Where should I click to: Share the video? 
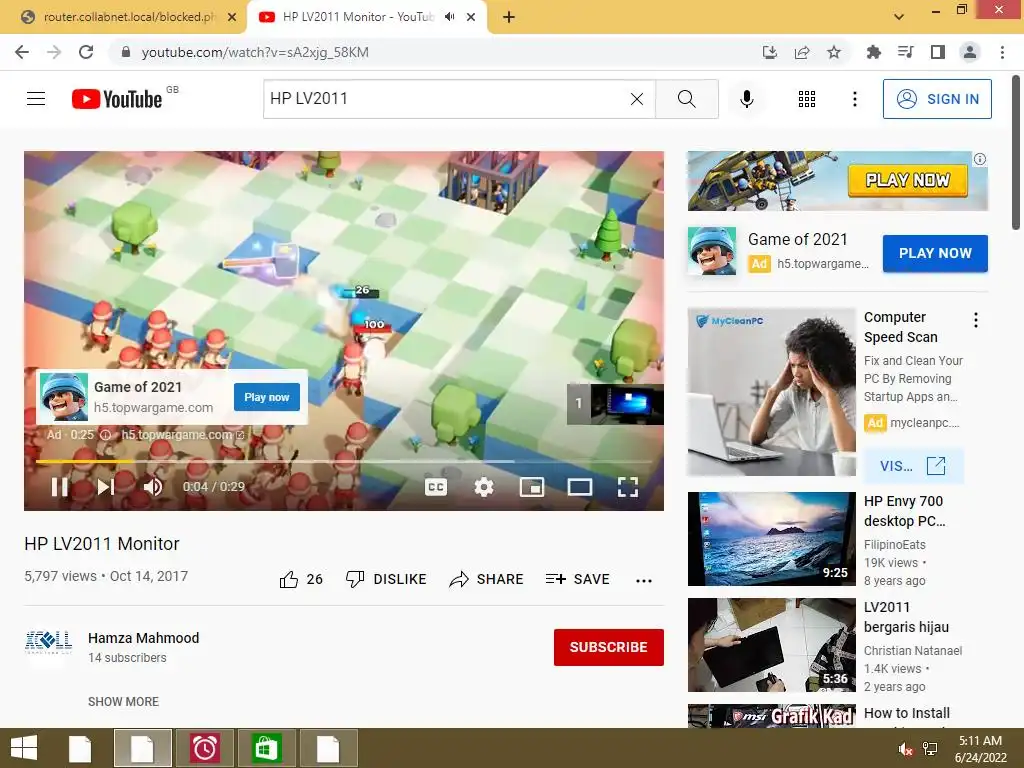pos(487,579)
